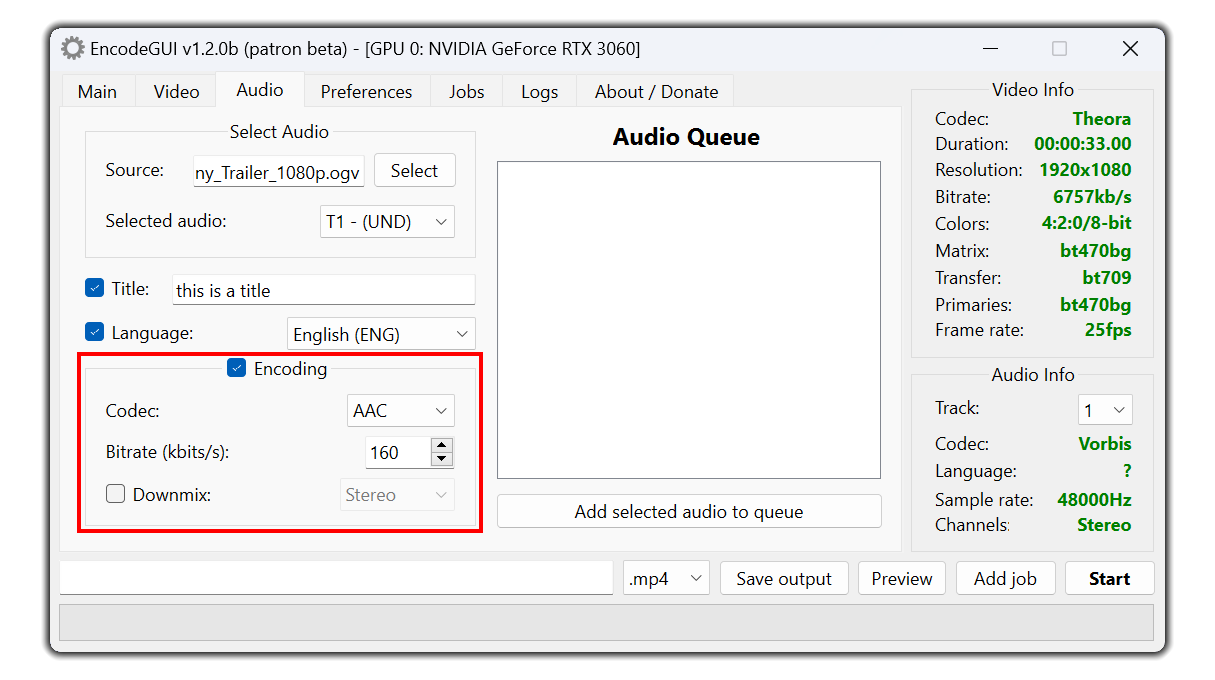Click the audio Source file field
The image size is (1215, 680).
pyautogui.click(x=278, y=172)
